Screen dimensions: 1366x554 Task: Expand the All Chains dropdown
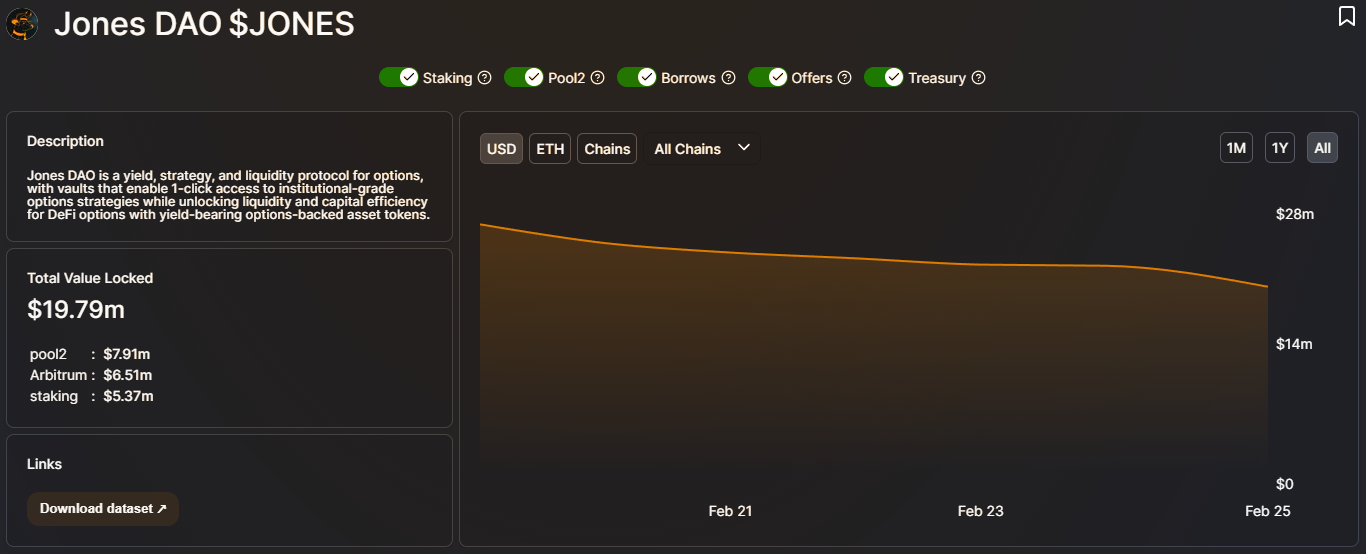[702, 148]
